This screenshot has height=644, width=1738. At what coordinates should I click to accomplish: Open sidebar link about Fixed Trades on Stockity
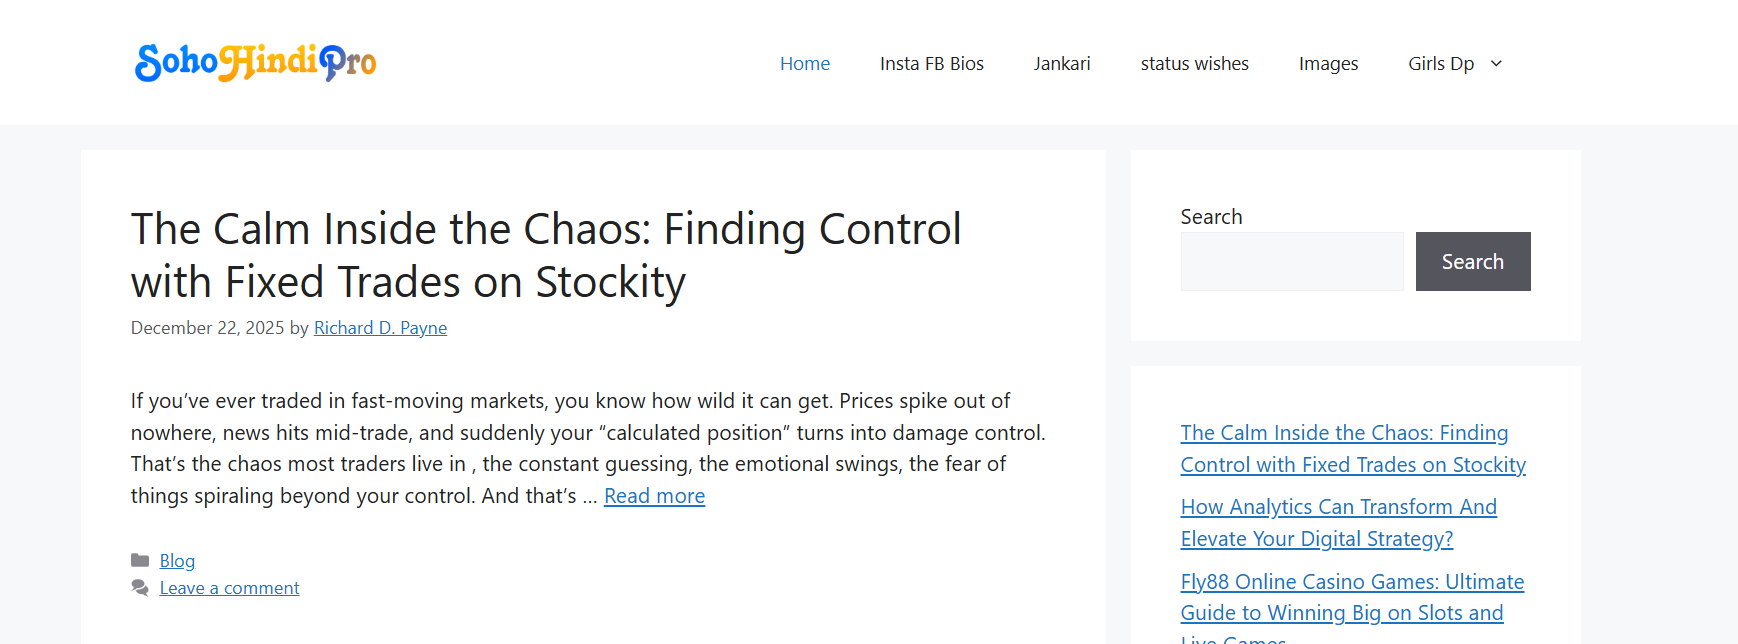pos(1352,448)
